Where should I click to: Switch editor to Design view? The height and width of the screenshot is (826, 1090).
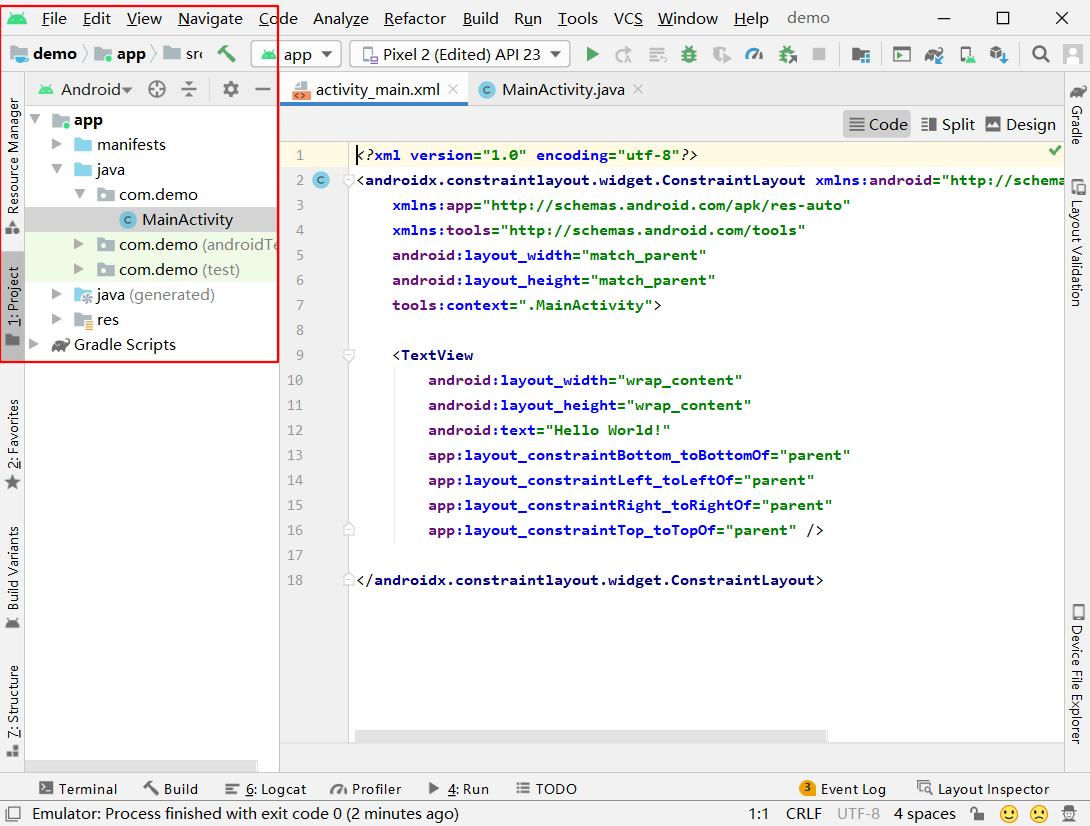(1020, 124)
